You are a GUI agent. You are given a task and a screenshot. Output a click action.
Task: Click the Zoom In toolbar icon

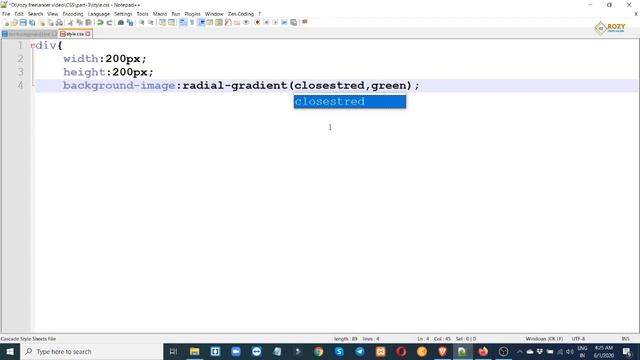(142, 22)
